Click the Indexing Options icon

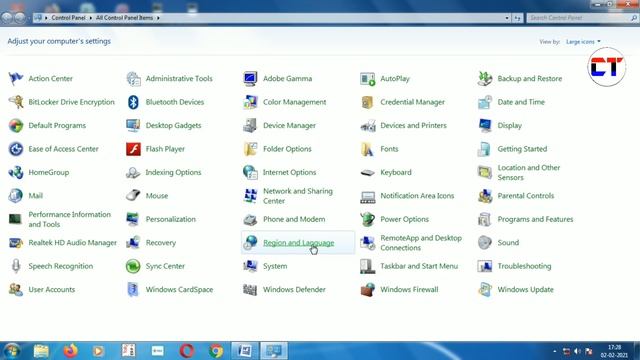tap(133, 172)
